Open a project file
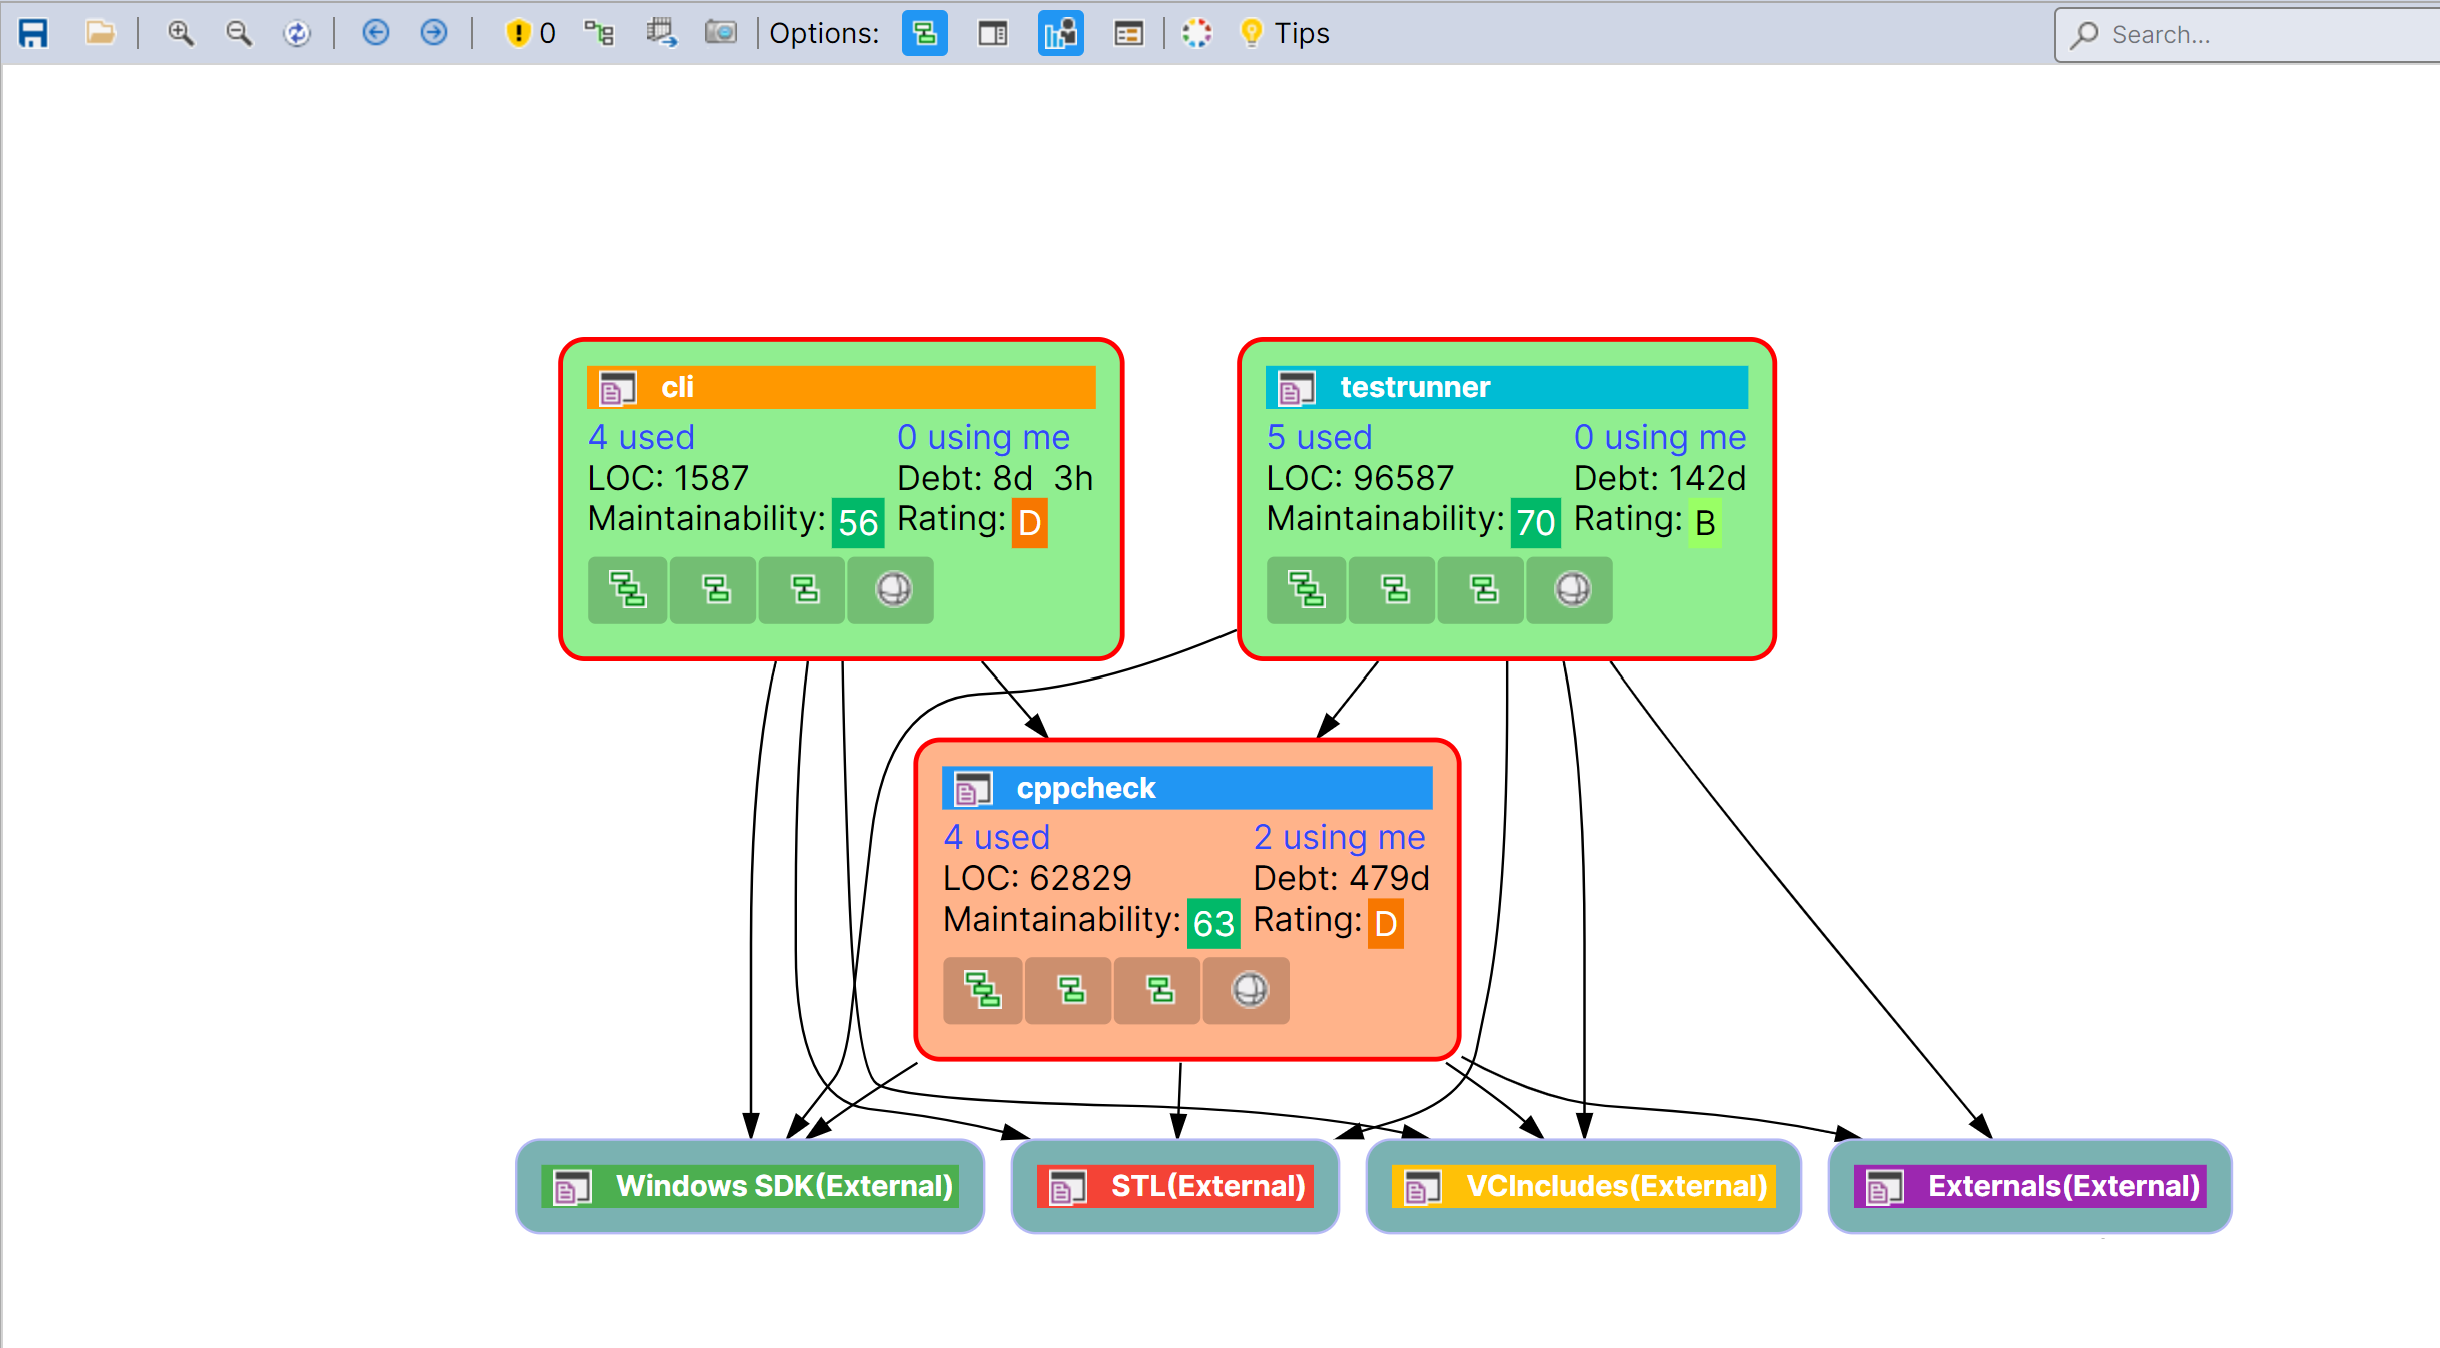Screen dimensions: 2440x1348 point(101,33)
